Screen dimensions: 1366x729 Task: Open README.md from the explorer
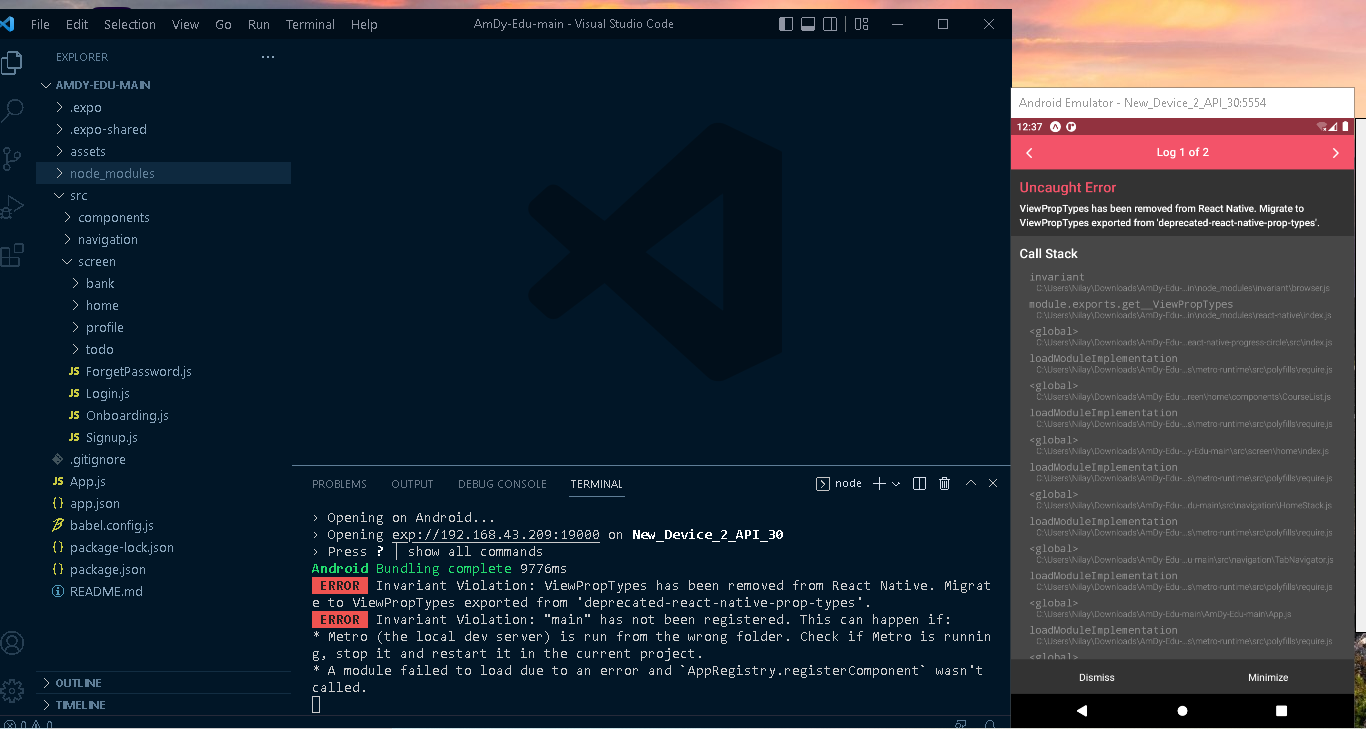click(x=163, y=591)
